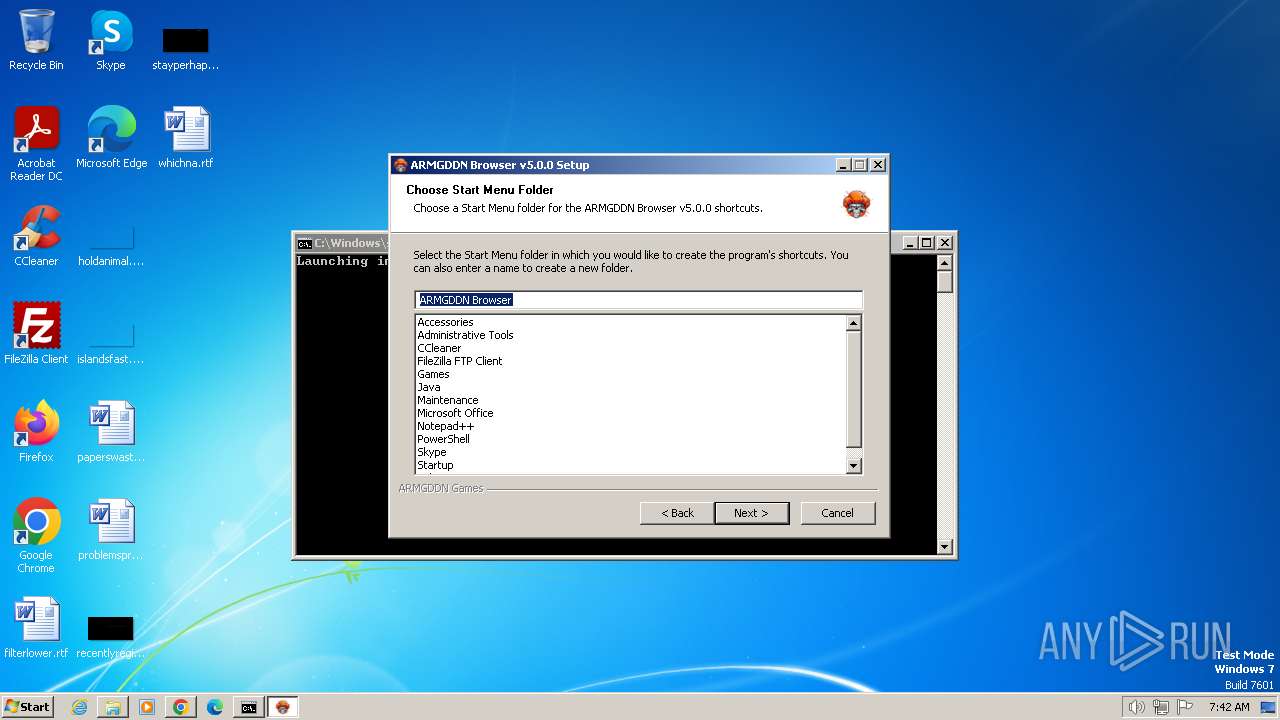The width and height of the screenshot is (1280, 720).
Task: Select Administrative Tools folder
Action: click(x=465, y=335)
